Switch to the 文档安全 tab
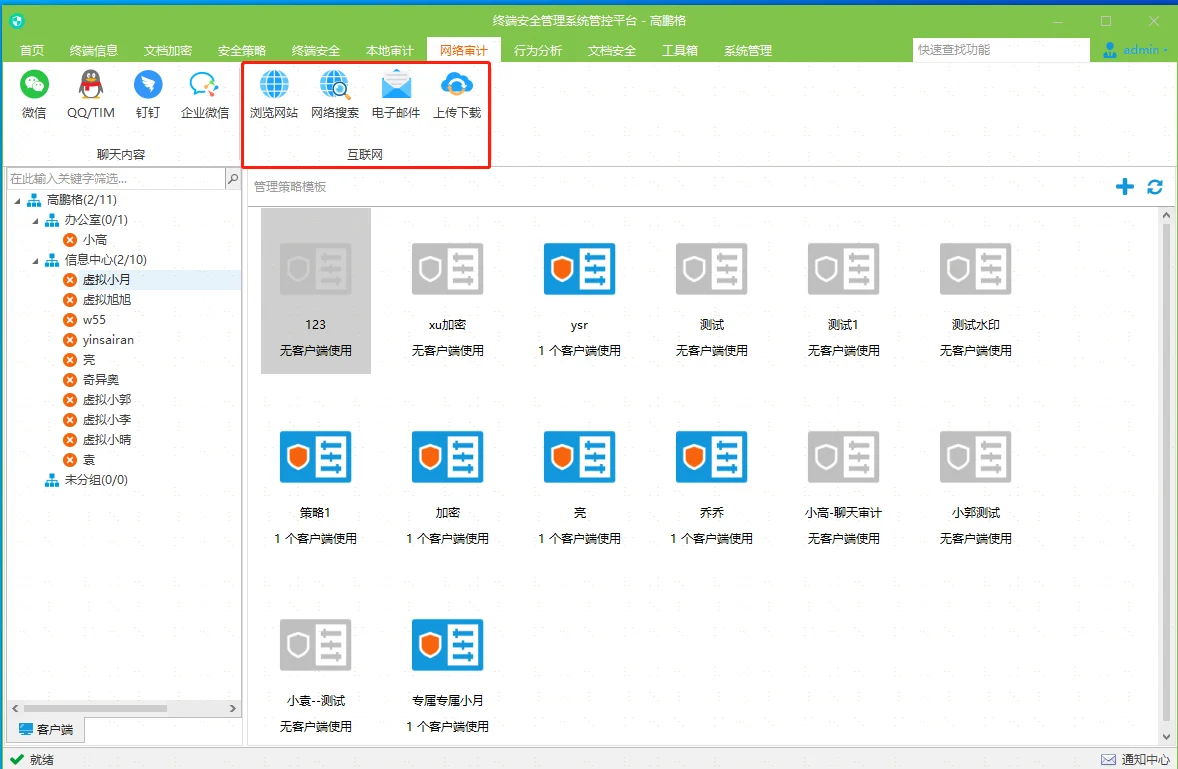The height and width of the screenshot is (769, 1178). pos(612,50)
